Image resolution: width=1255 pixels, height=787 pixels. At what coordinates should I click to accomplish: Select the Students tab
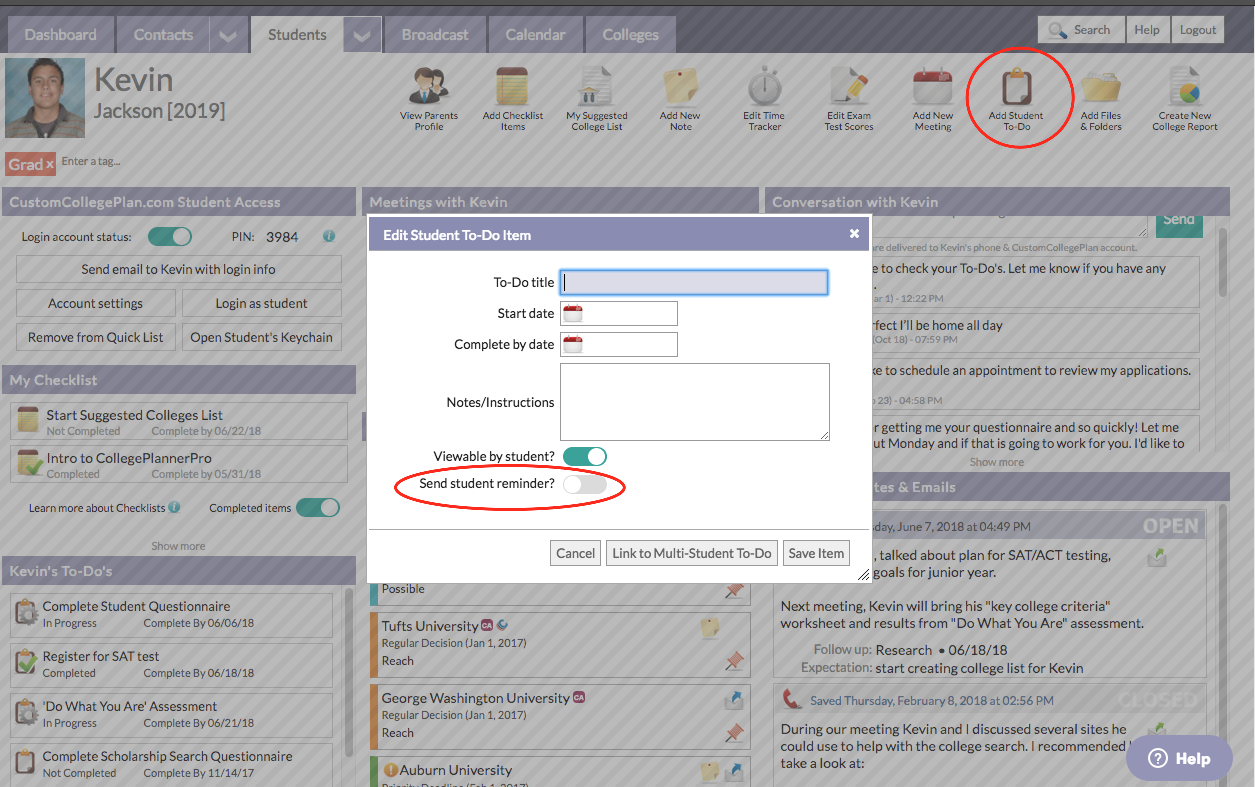tap(297, 35)
